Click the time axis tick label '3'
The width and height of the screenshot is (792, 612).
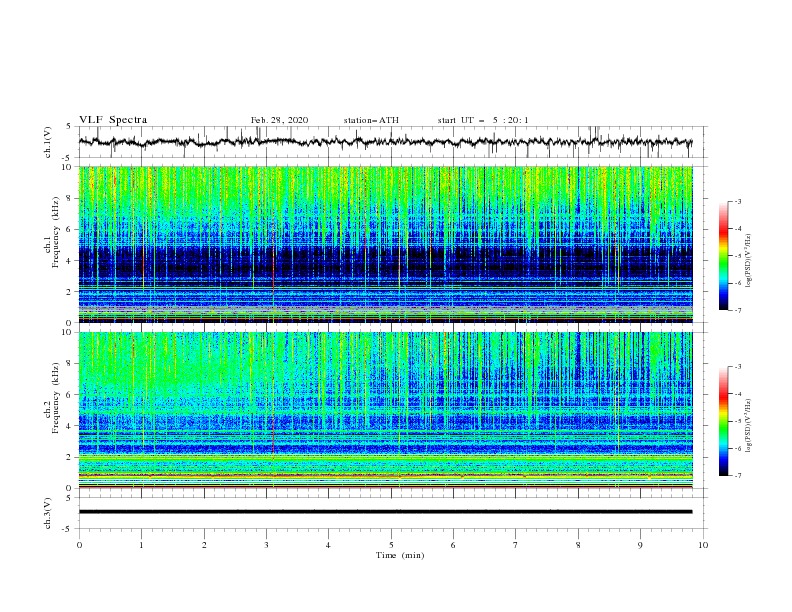click(x=266, y=545)
